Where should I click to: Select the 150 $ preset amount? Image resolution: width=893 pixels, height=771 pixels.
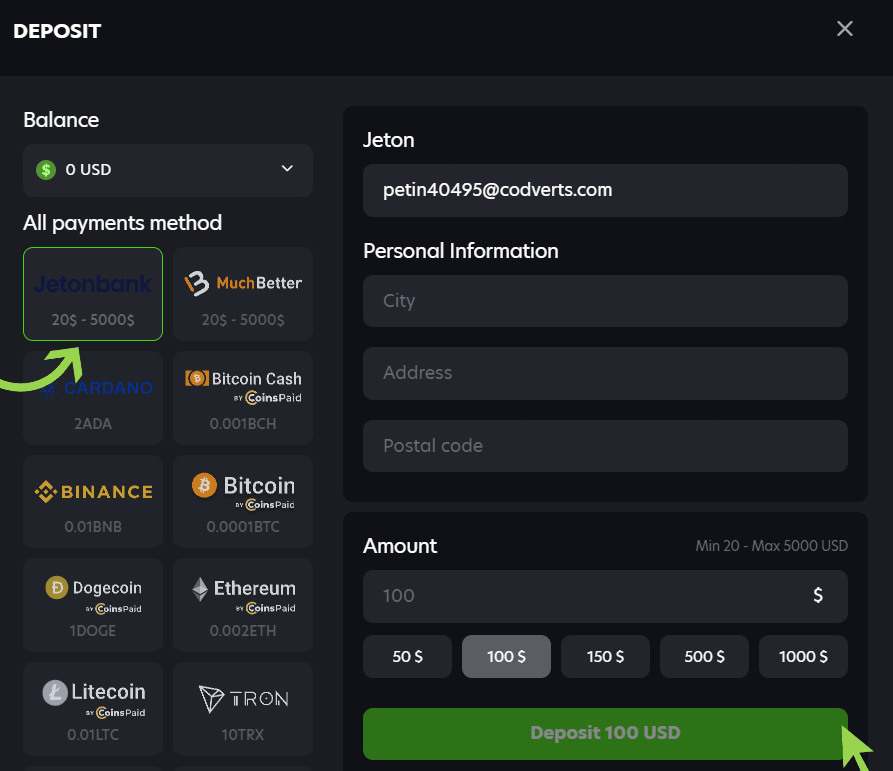pos(605,657)
